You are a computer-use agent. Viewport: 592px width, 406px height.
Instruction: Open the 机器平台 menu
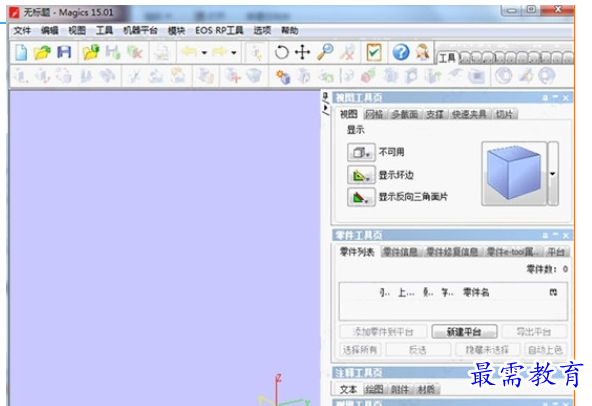(x=140, y=30)
